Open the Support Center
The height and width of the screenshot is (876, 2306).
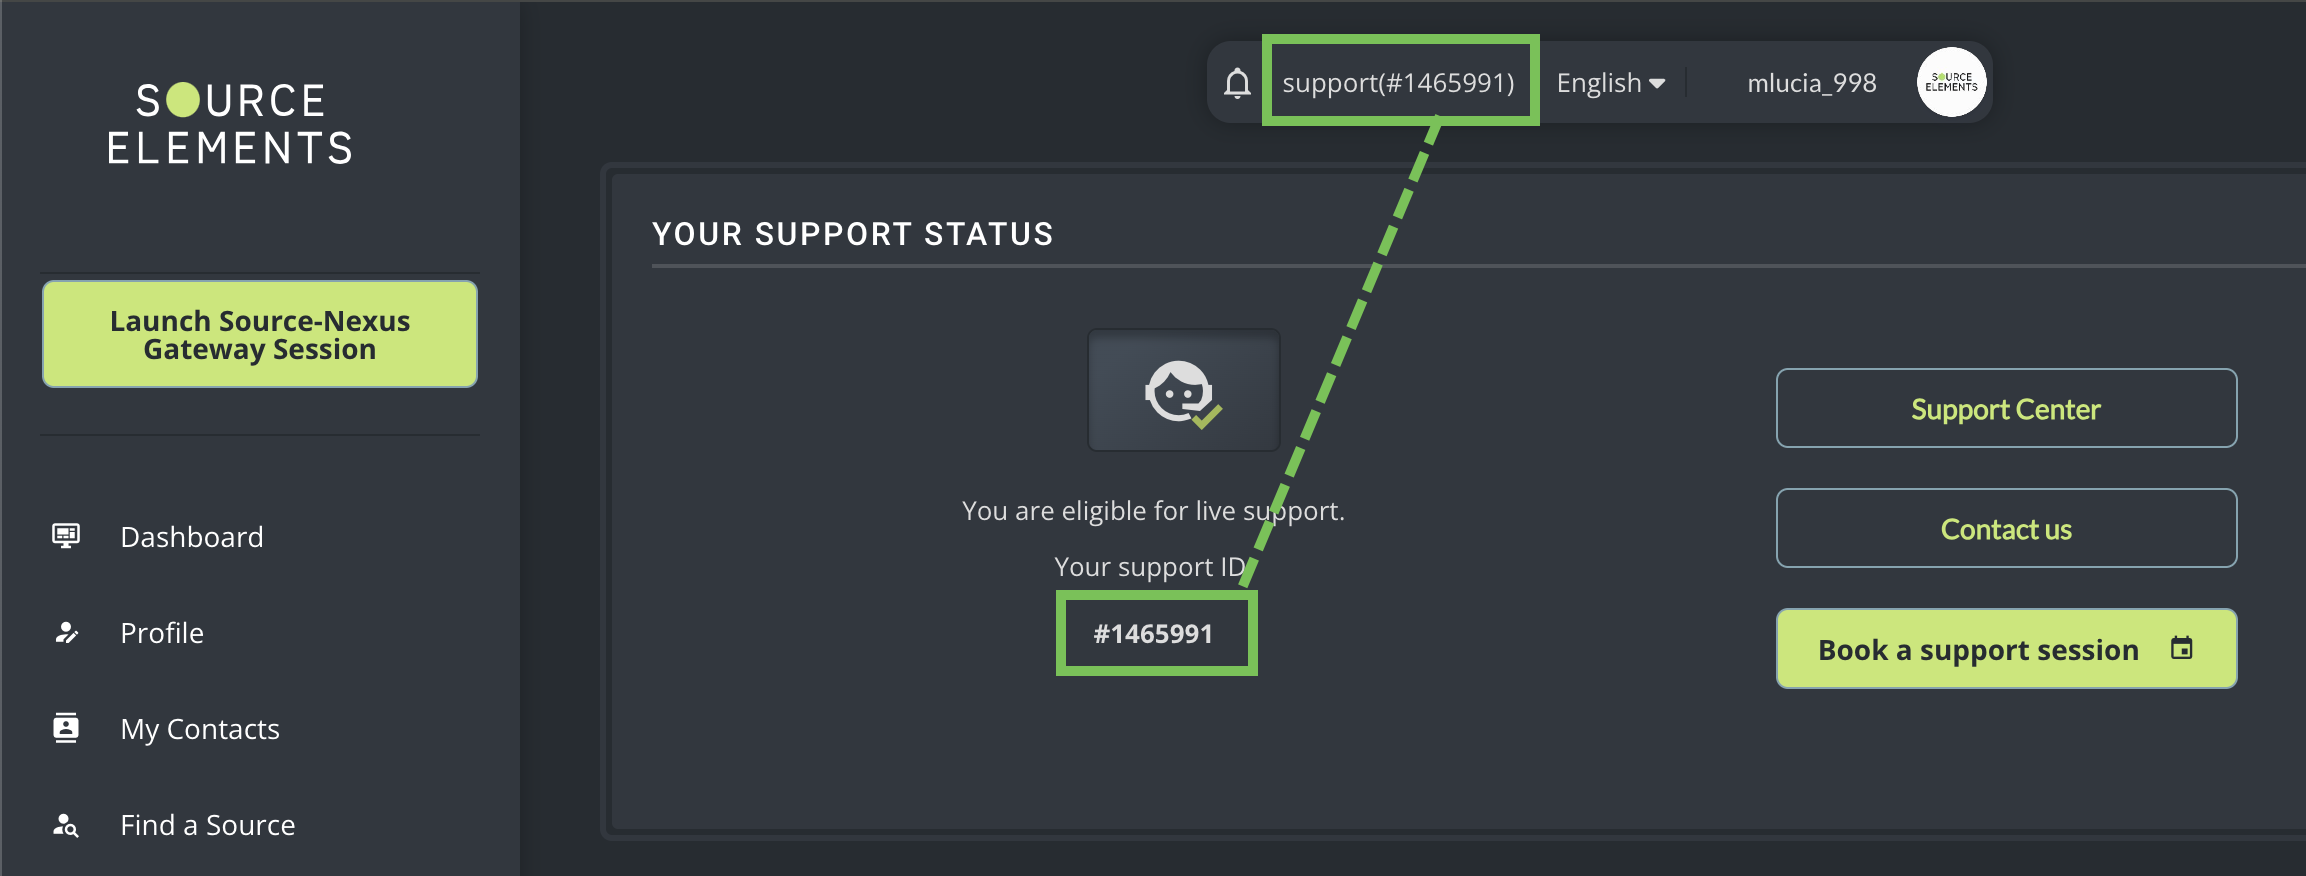(2006, 408)
